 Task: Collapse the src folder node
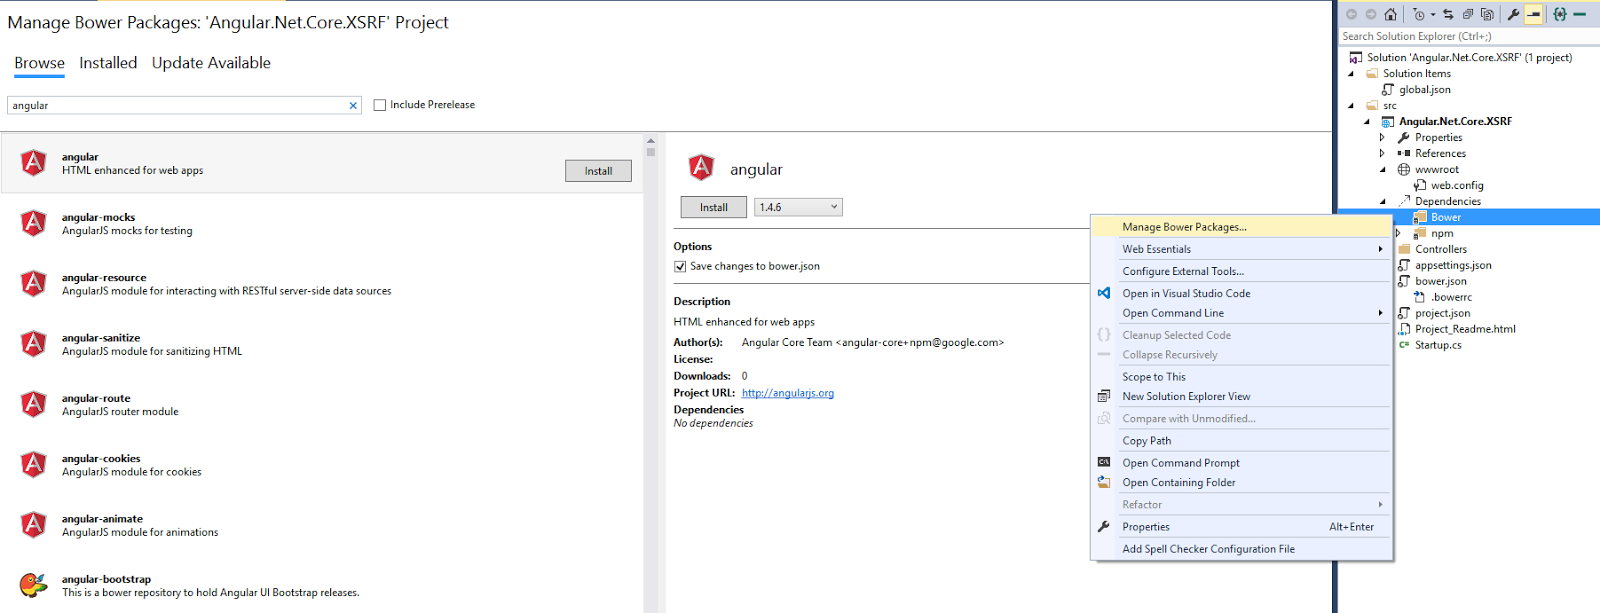1351,106
